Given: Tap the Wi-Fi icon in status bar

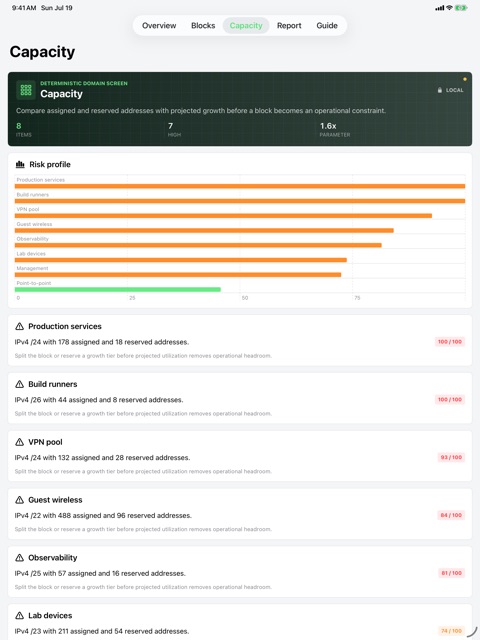Looking at the screenshot, I should 449,8.
